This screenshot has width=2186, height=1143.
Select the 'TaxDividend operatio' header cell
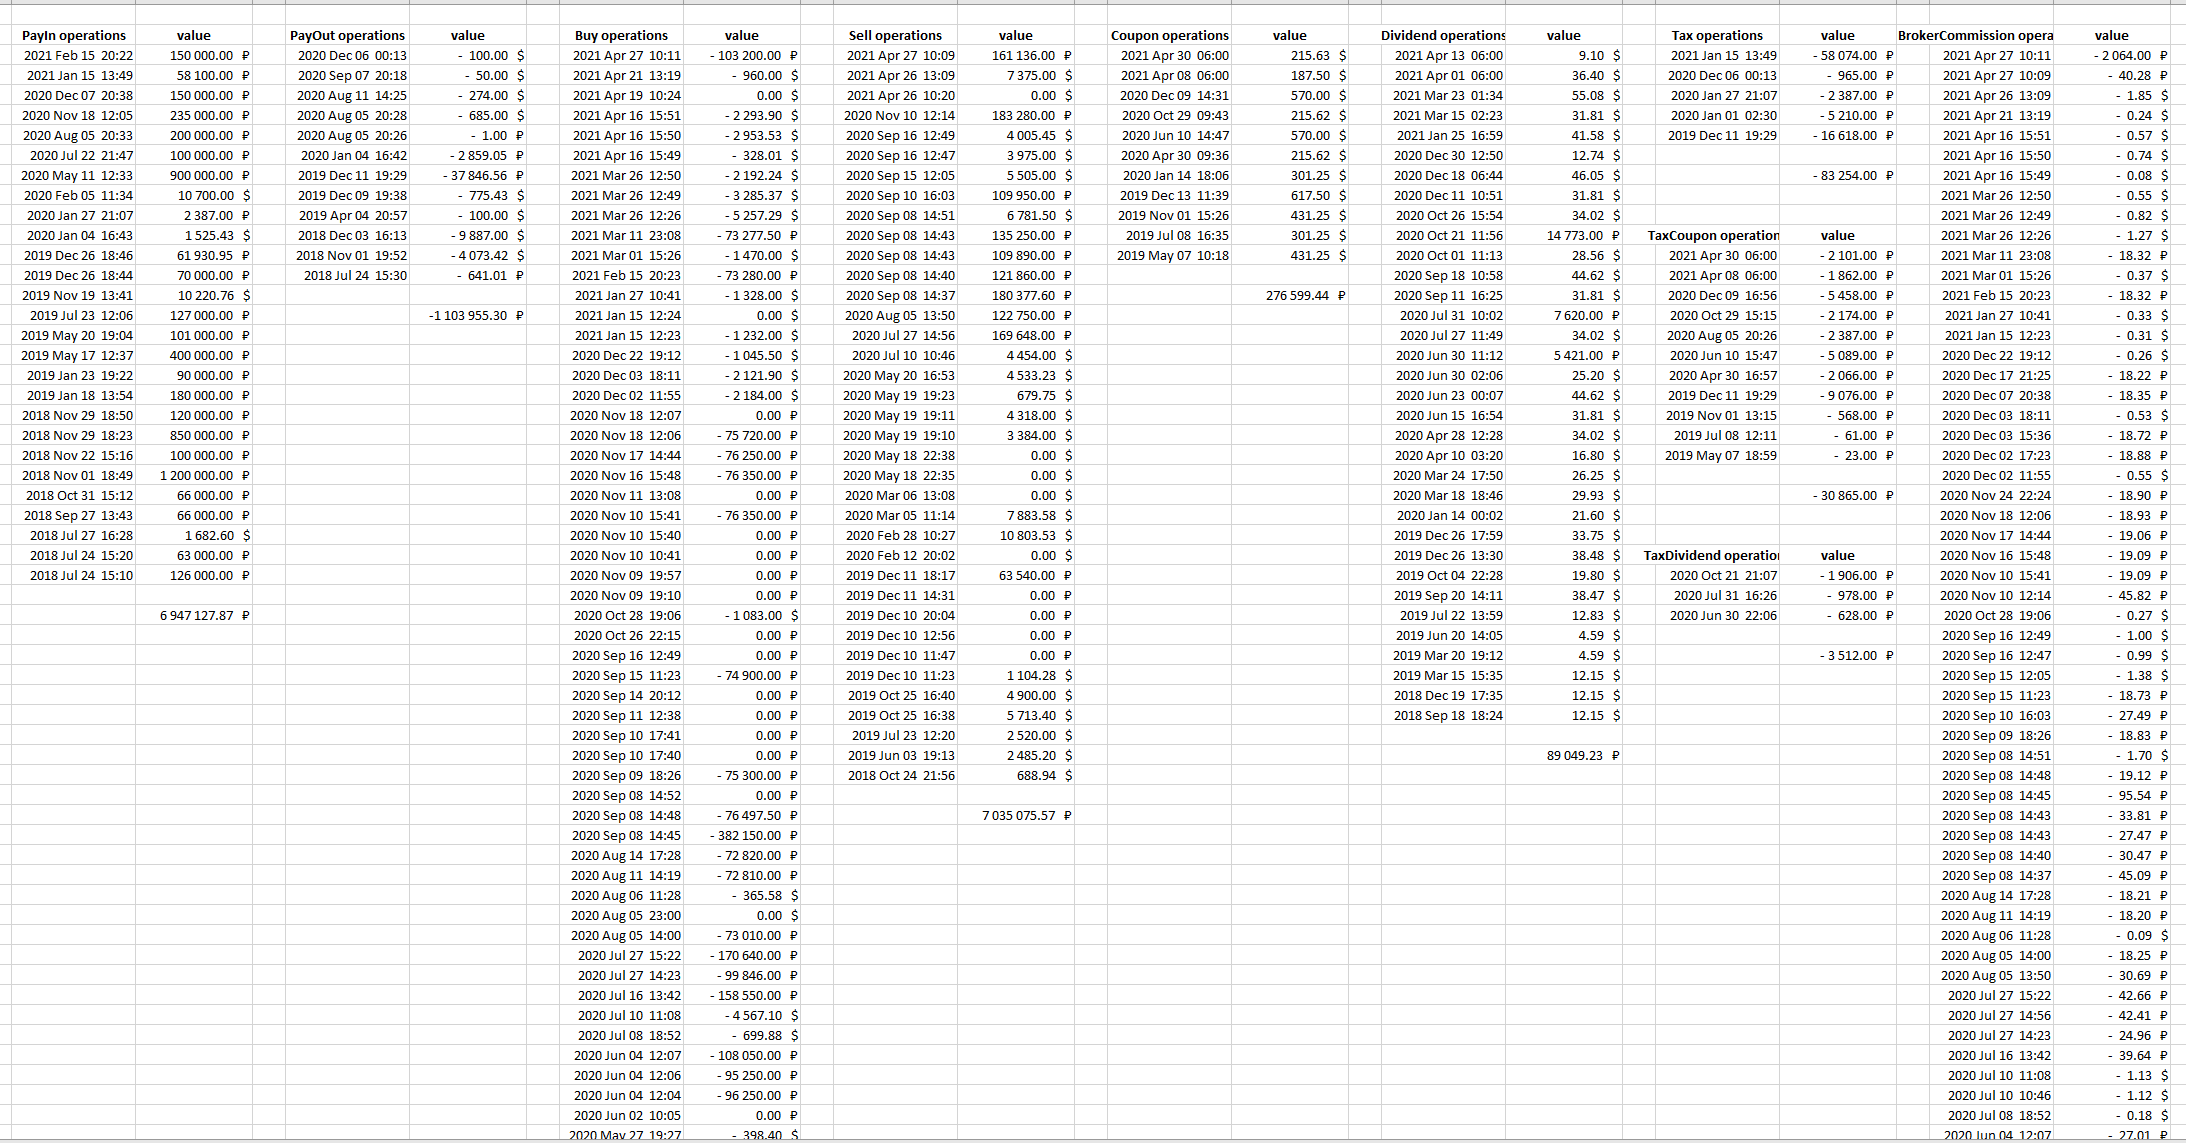tap(1711, 555)
